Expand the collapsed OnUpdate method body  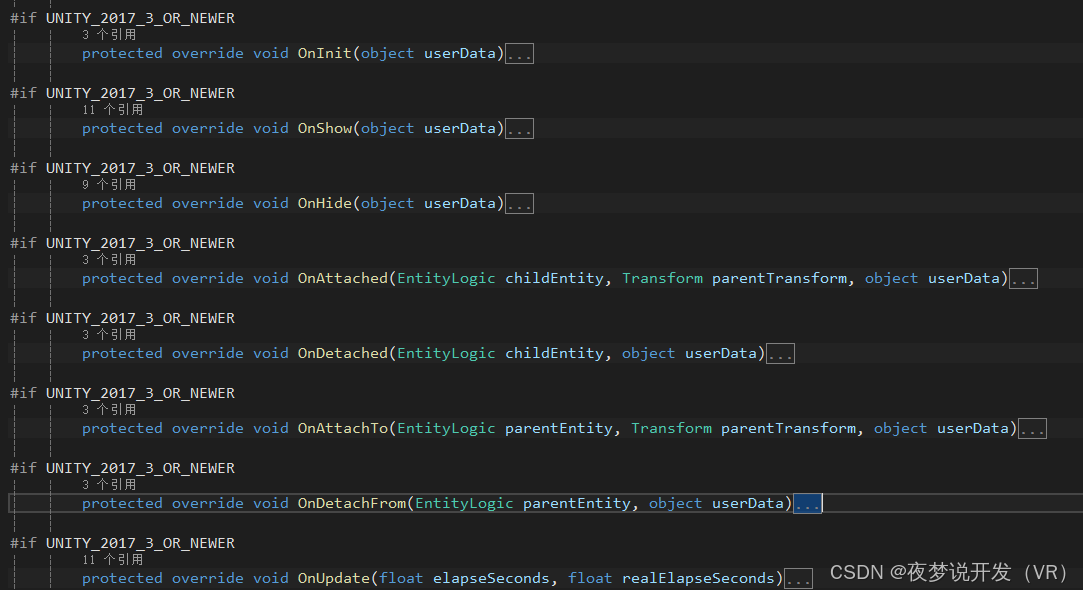click(798, 579)
